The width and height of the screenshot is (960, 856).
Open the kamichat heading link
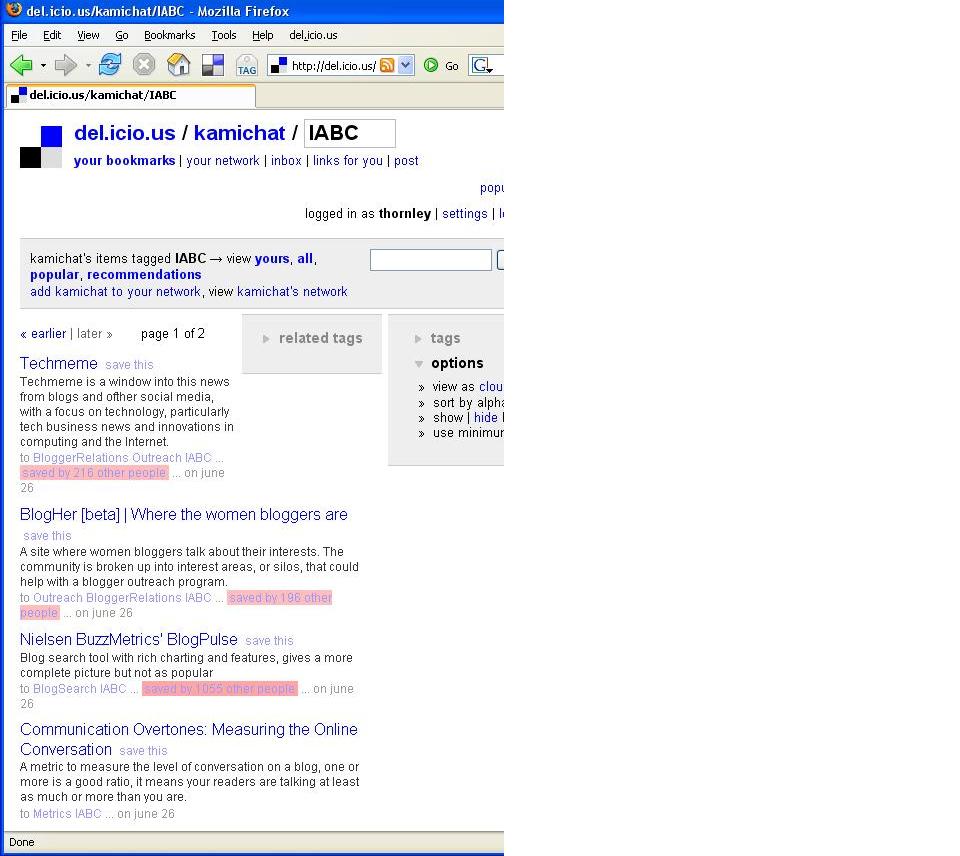pos(239,133)
